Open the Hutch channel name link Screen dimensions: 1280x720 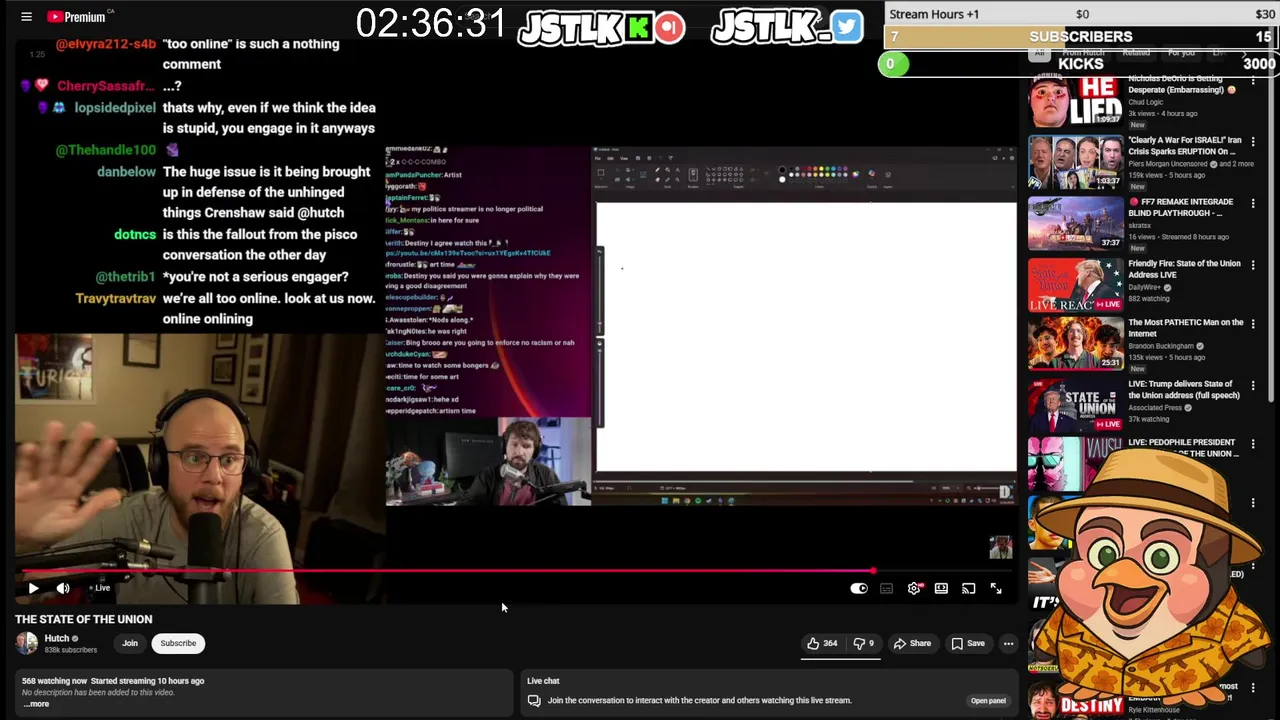tap(57, 638)
